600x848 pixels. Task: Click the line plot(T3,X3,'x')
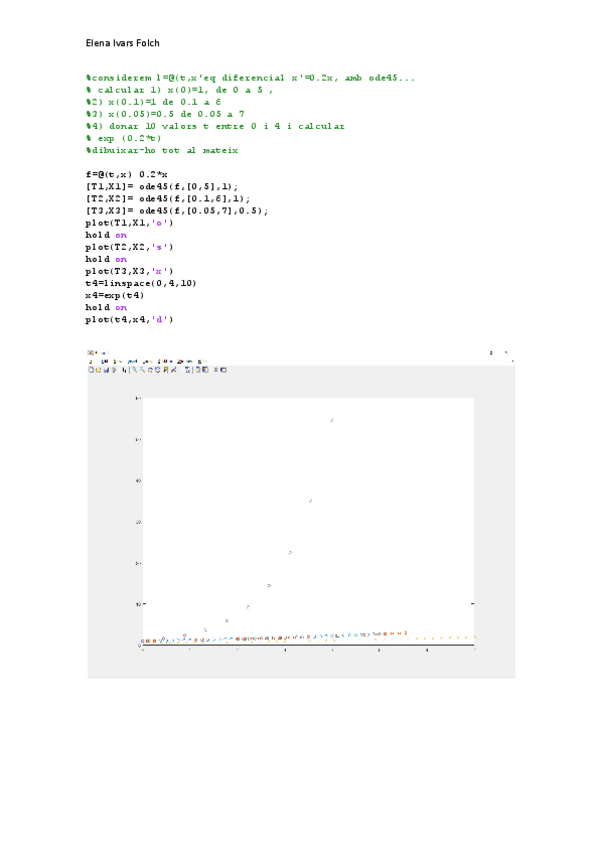pos(129,271)
